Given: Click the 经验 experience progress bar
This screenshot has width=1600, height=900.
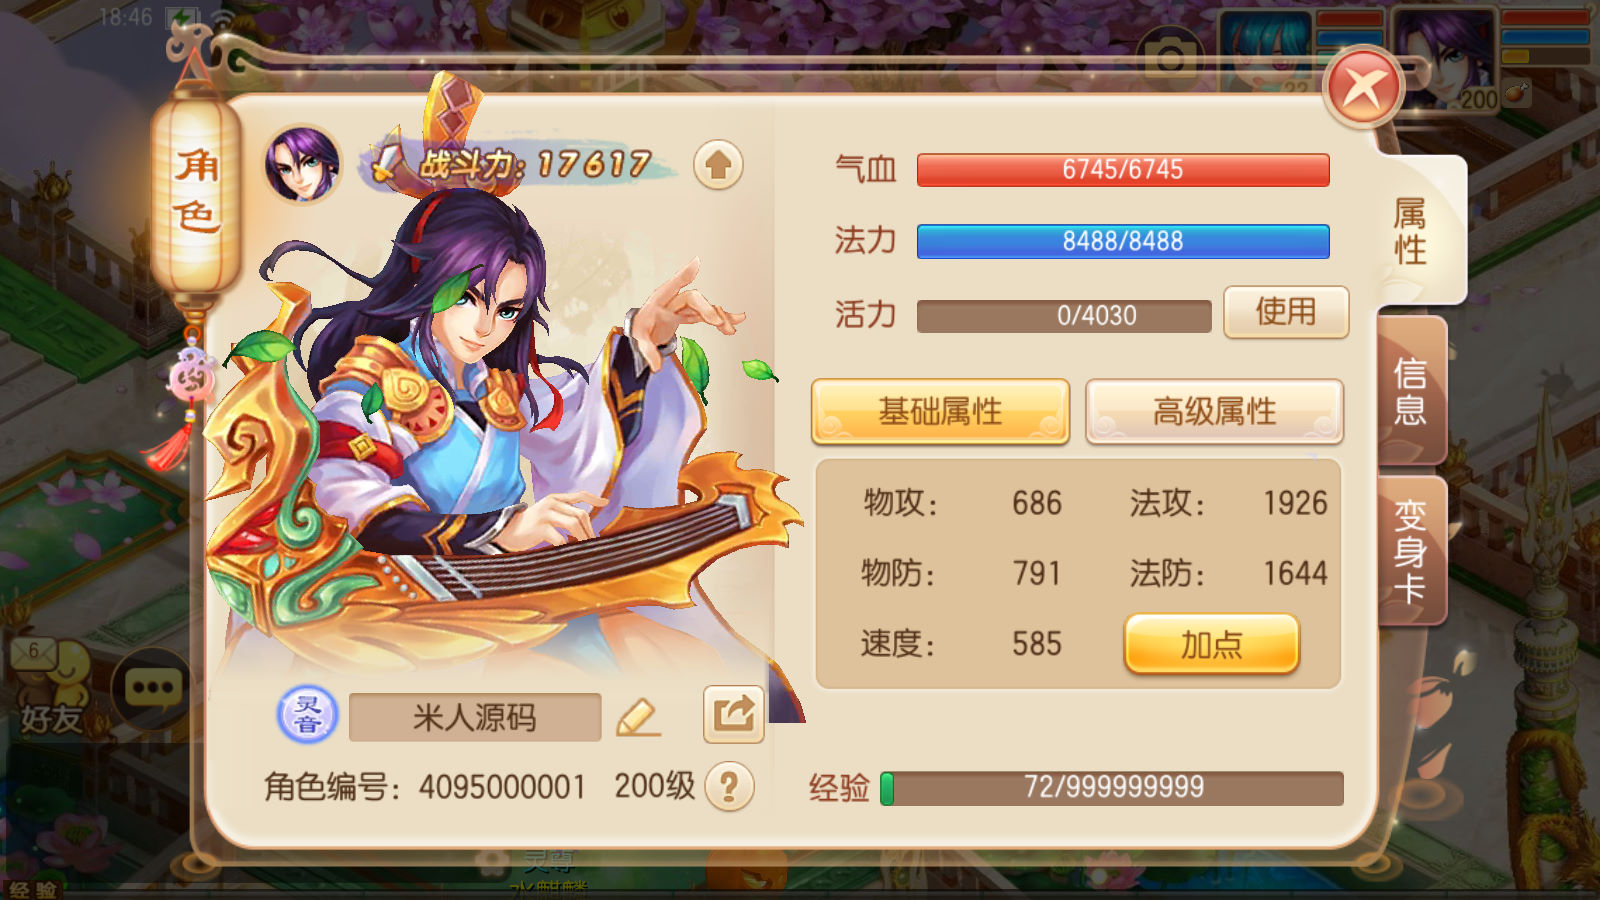Looking at the screenshot, I should tap(1112, 788).
